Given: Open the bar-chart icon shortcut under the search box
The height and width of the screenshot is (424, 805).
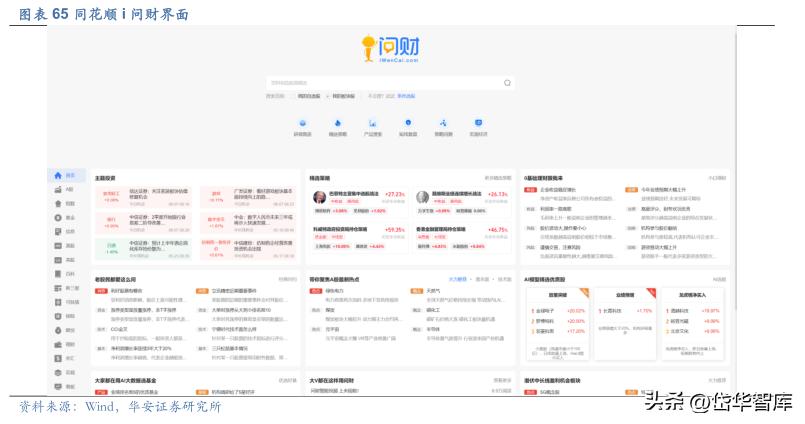Looking at the screenshot, I should point(372,123).
